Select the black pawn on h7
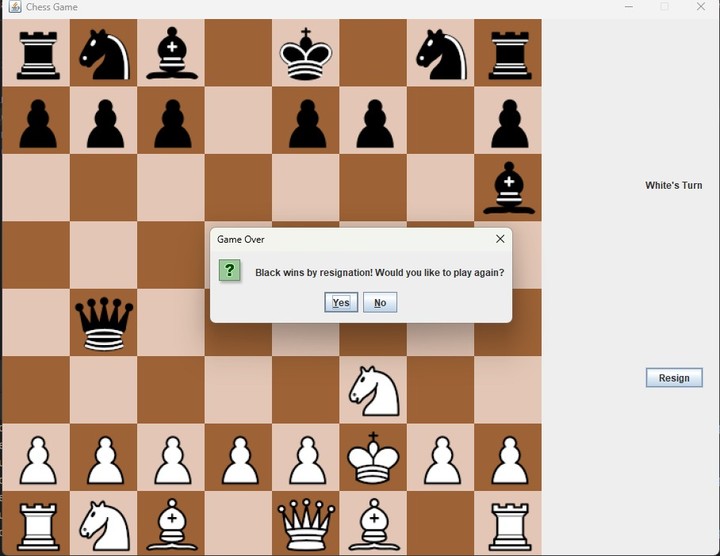The image size is (720, 556). 510,124
